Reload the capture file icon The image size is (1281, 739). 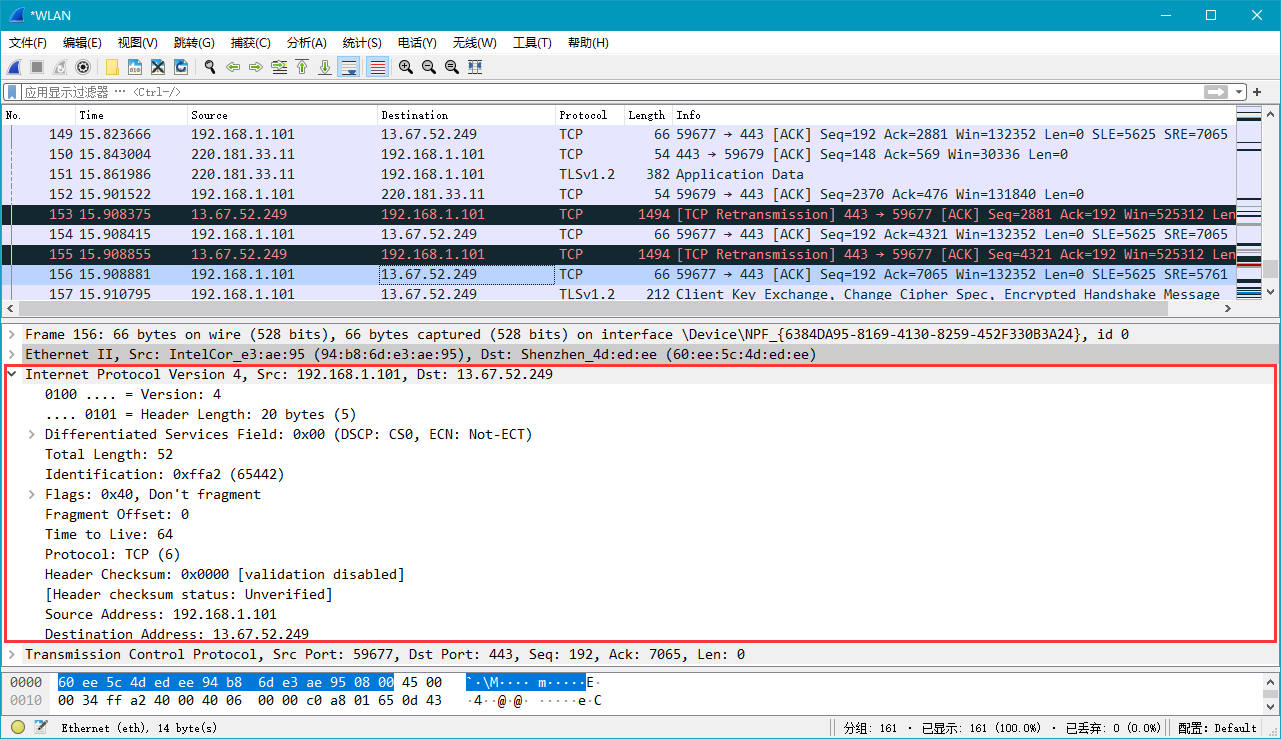pyautogui.click(x=181, y=67)
